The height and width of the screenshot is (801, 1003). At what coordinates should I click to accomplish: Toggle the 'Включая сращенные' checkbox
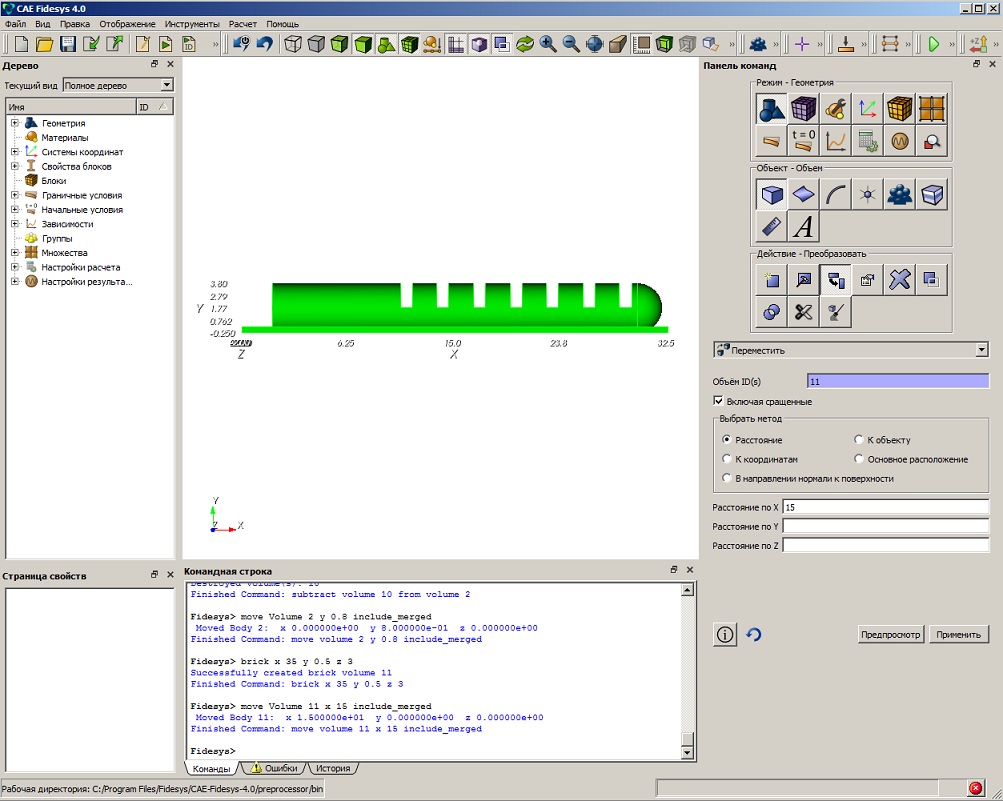click(718, 401)
